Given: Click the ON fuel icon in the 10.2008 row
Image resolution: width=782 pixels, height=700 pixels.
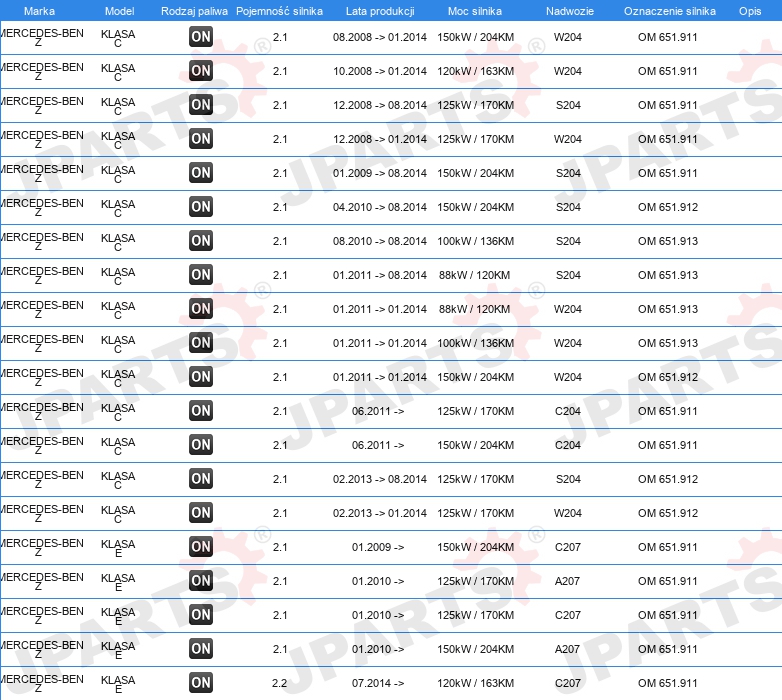Looking at the screenshot, I should tap(201, 71).
